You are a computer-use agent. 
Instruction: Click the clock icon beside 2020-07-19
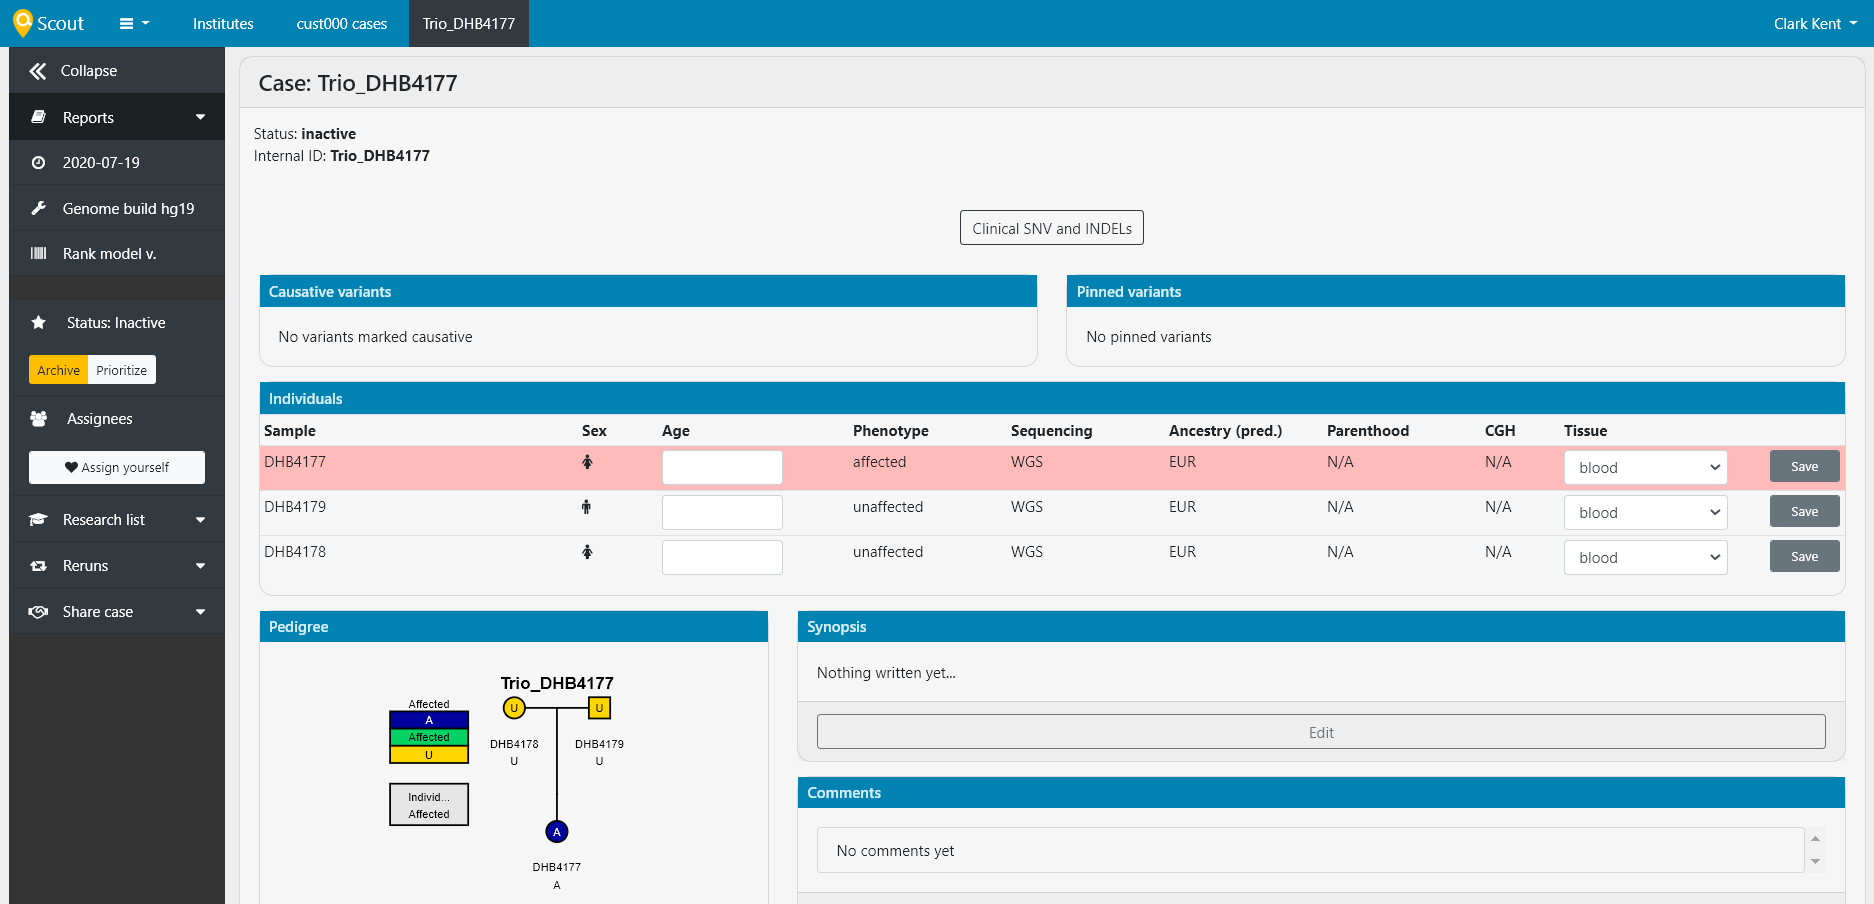(38, 162)
